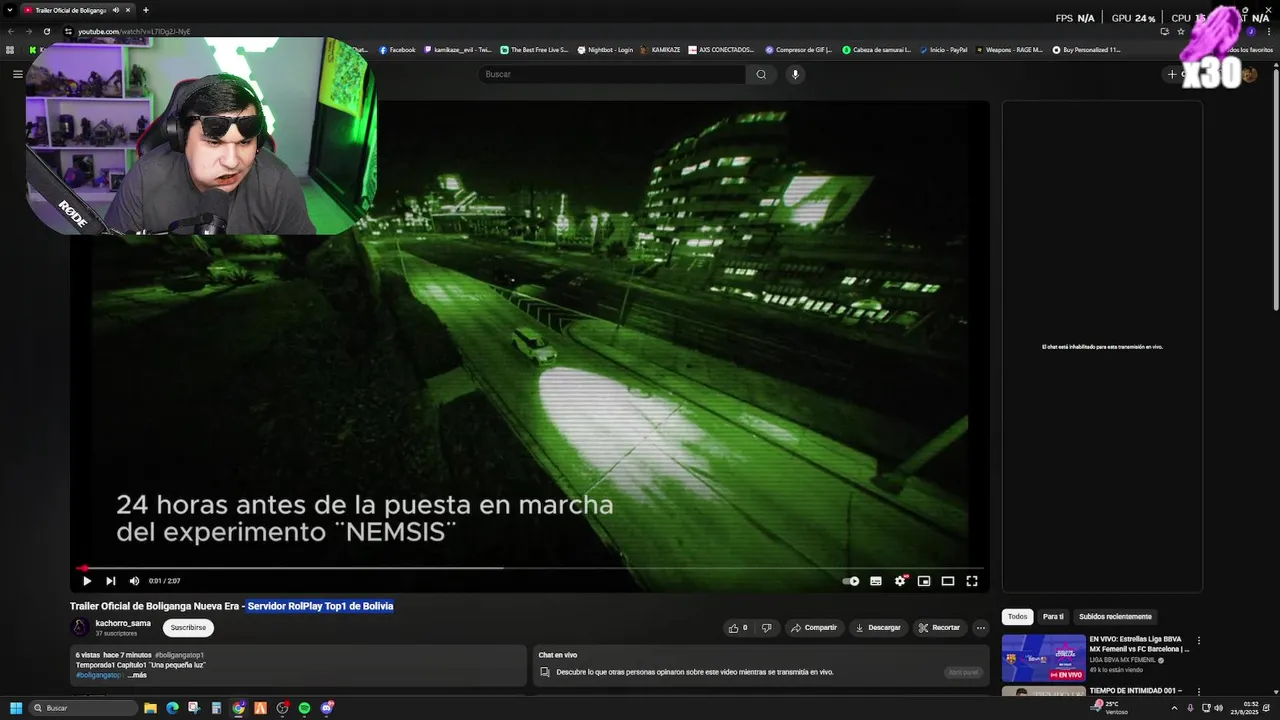Open Discord from the taskbar
The width and height of the screenshot is (1280, 720).
pyautogui.click(x=327, y=708)
